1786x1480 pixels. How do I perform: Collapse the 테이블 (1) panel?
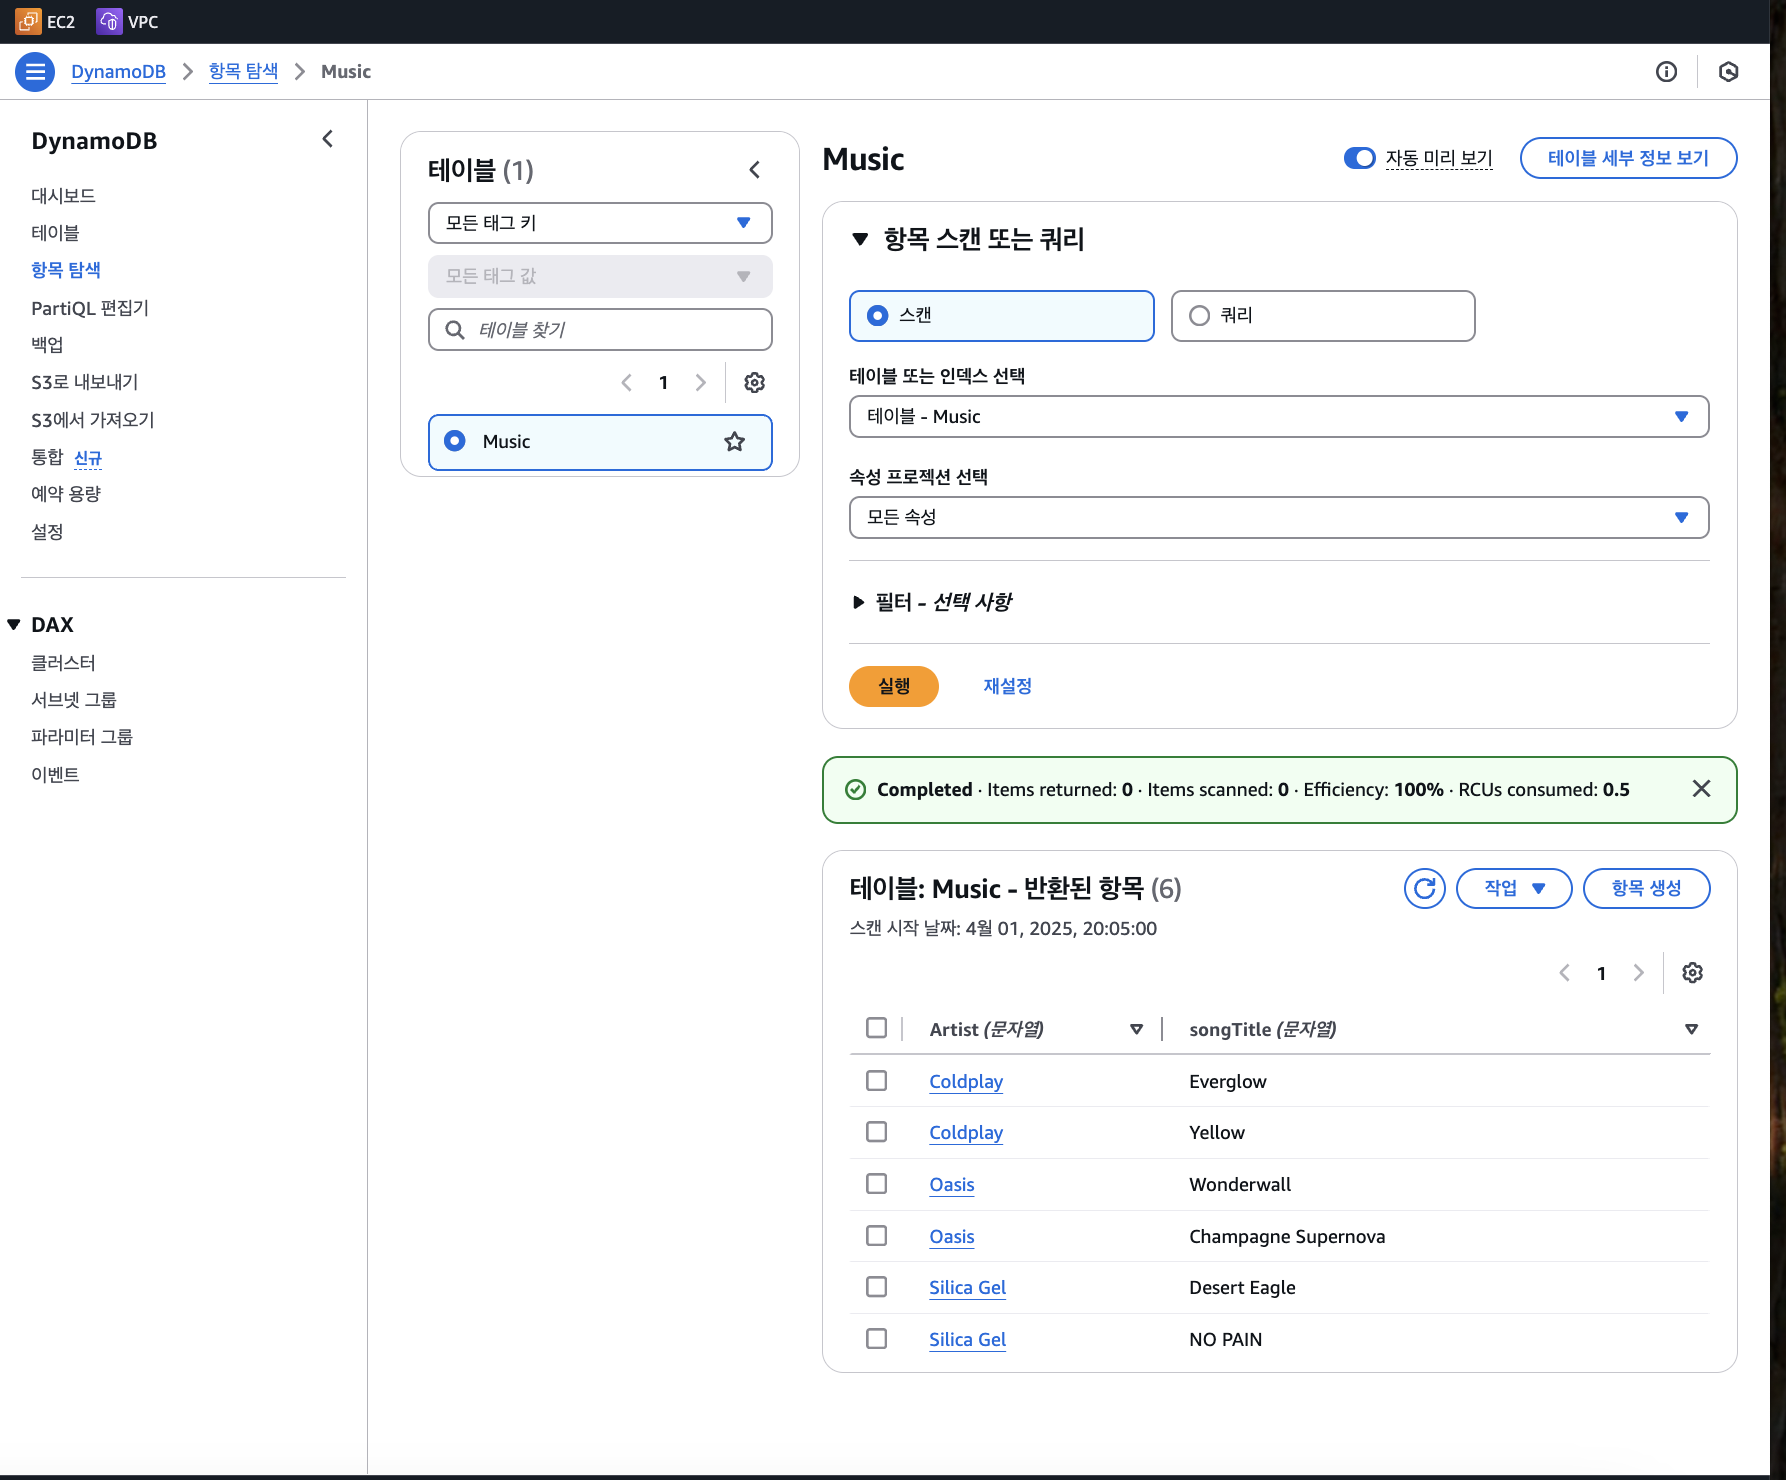(x=755, y=170)
